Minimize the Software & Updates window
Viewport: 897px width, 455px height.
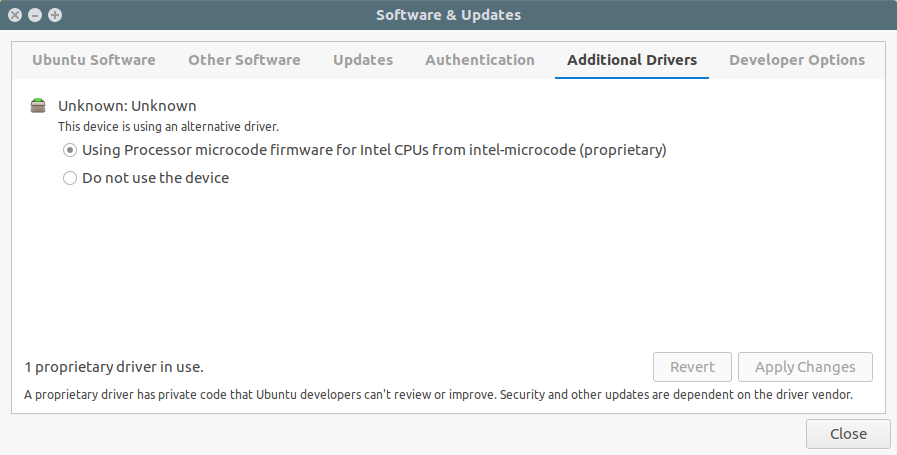point(35,15)
